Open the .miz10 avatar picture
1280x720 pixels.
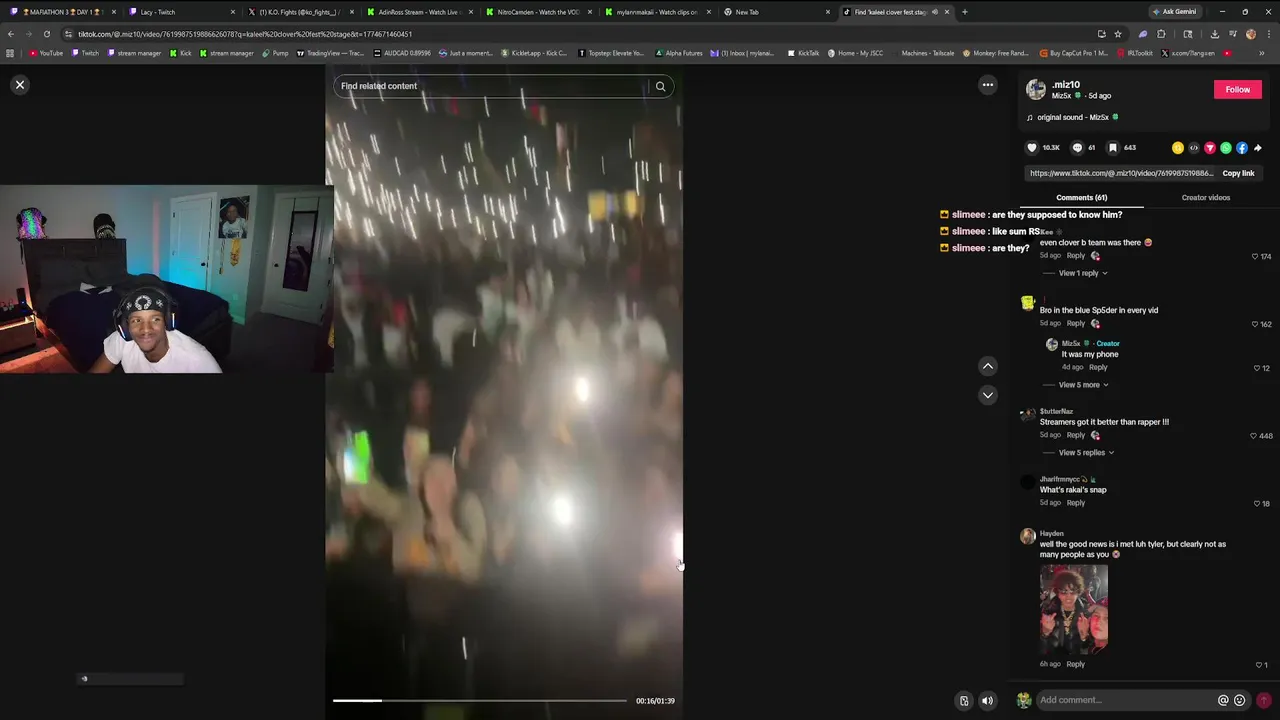click(1036, 90)
